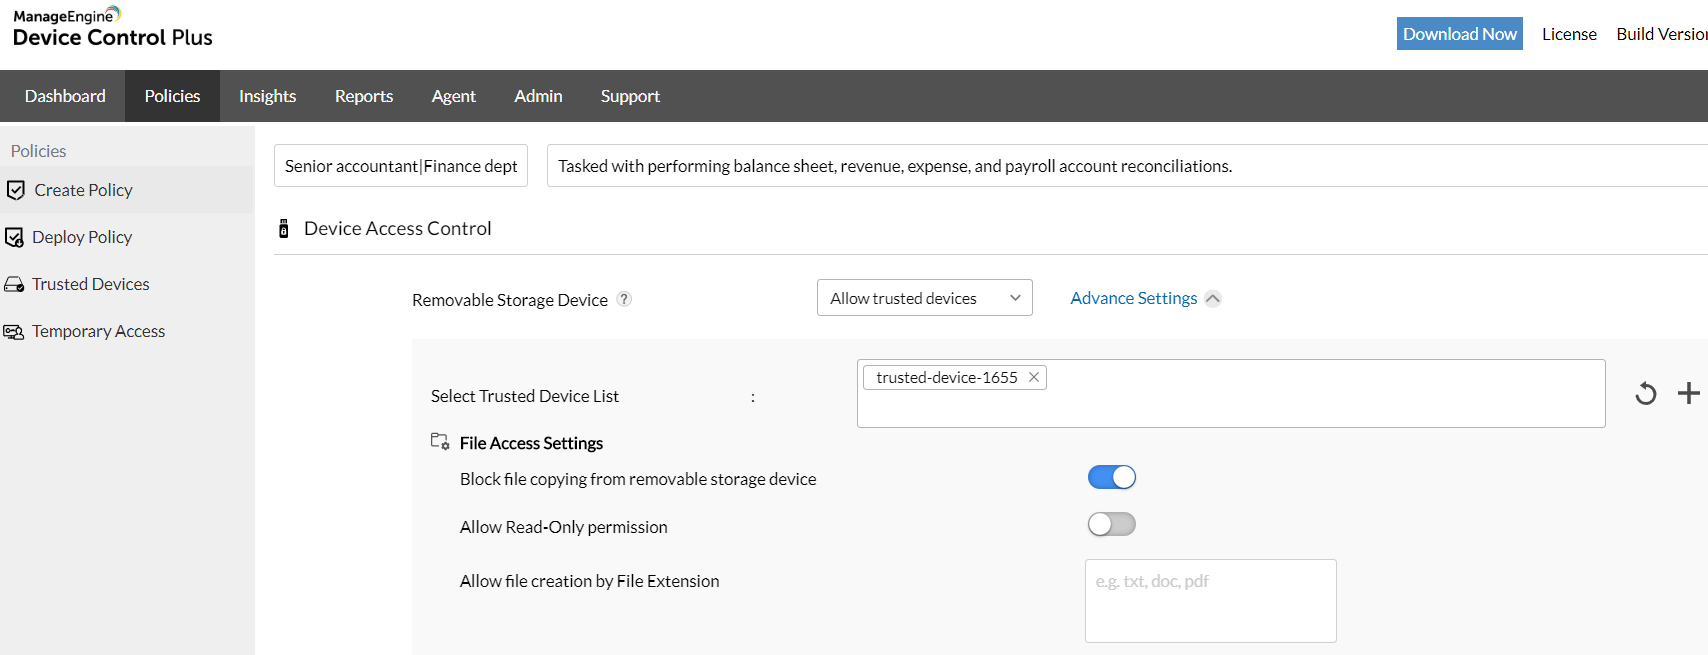Image resolution: width=1708 pixels, height=655 pixels.
Task: Click the Download Now button
Action: [x=1459, y=34]
